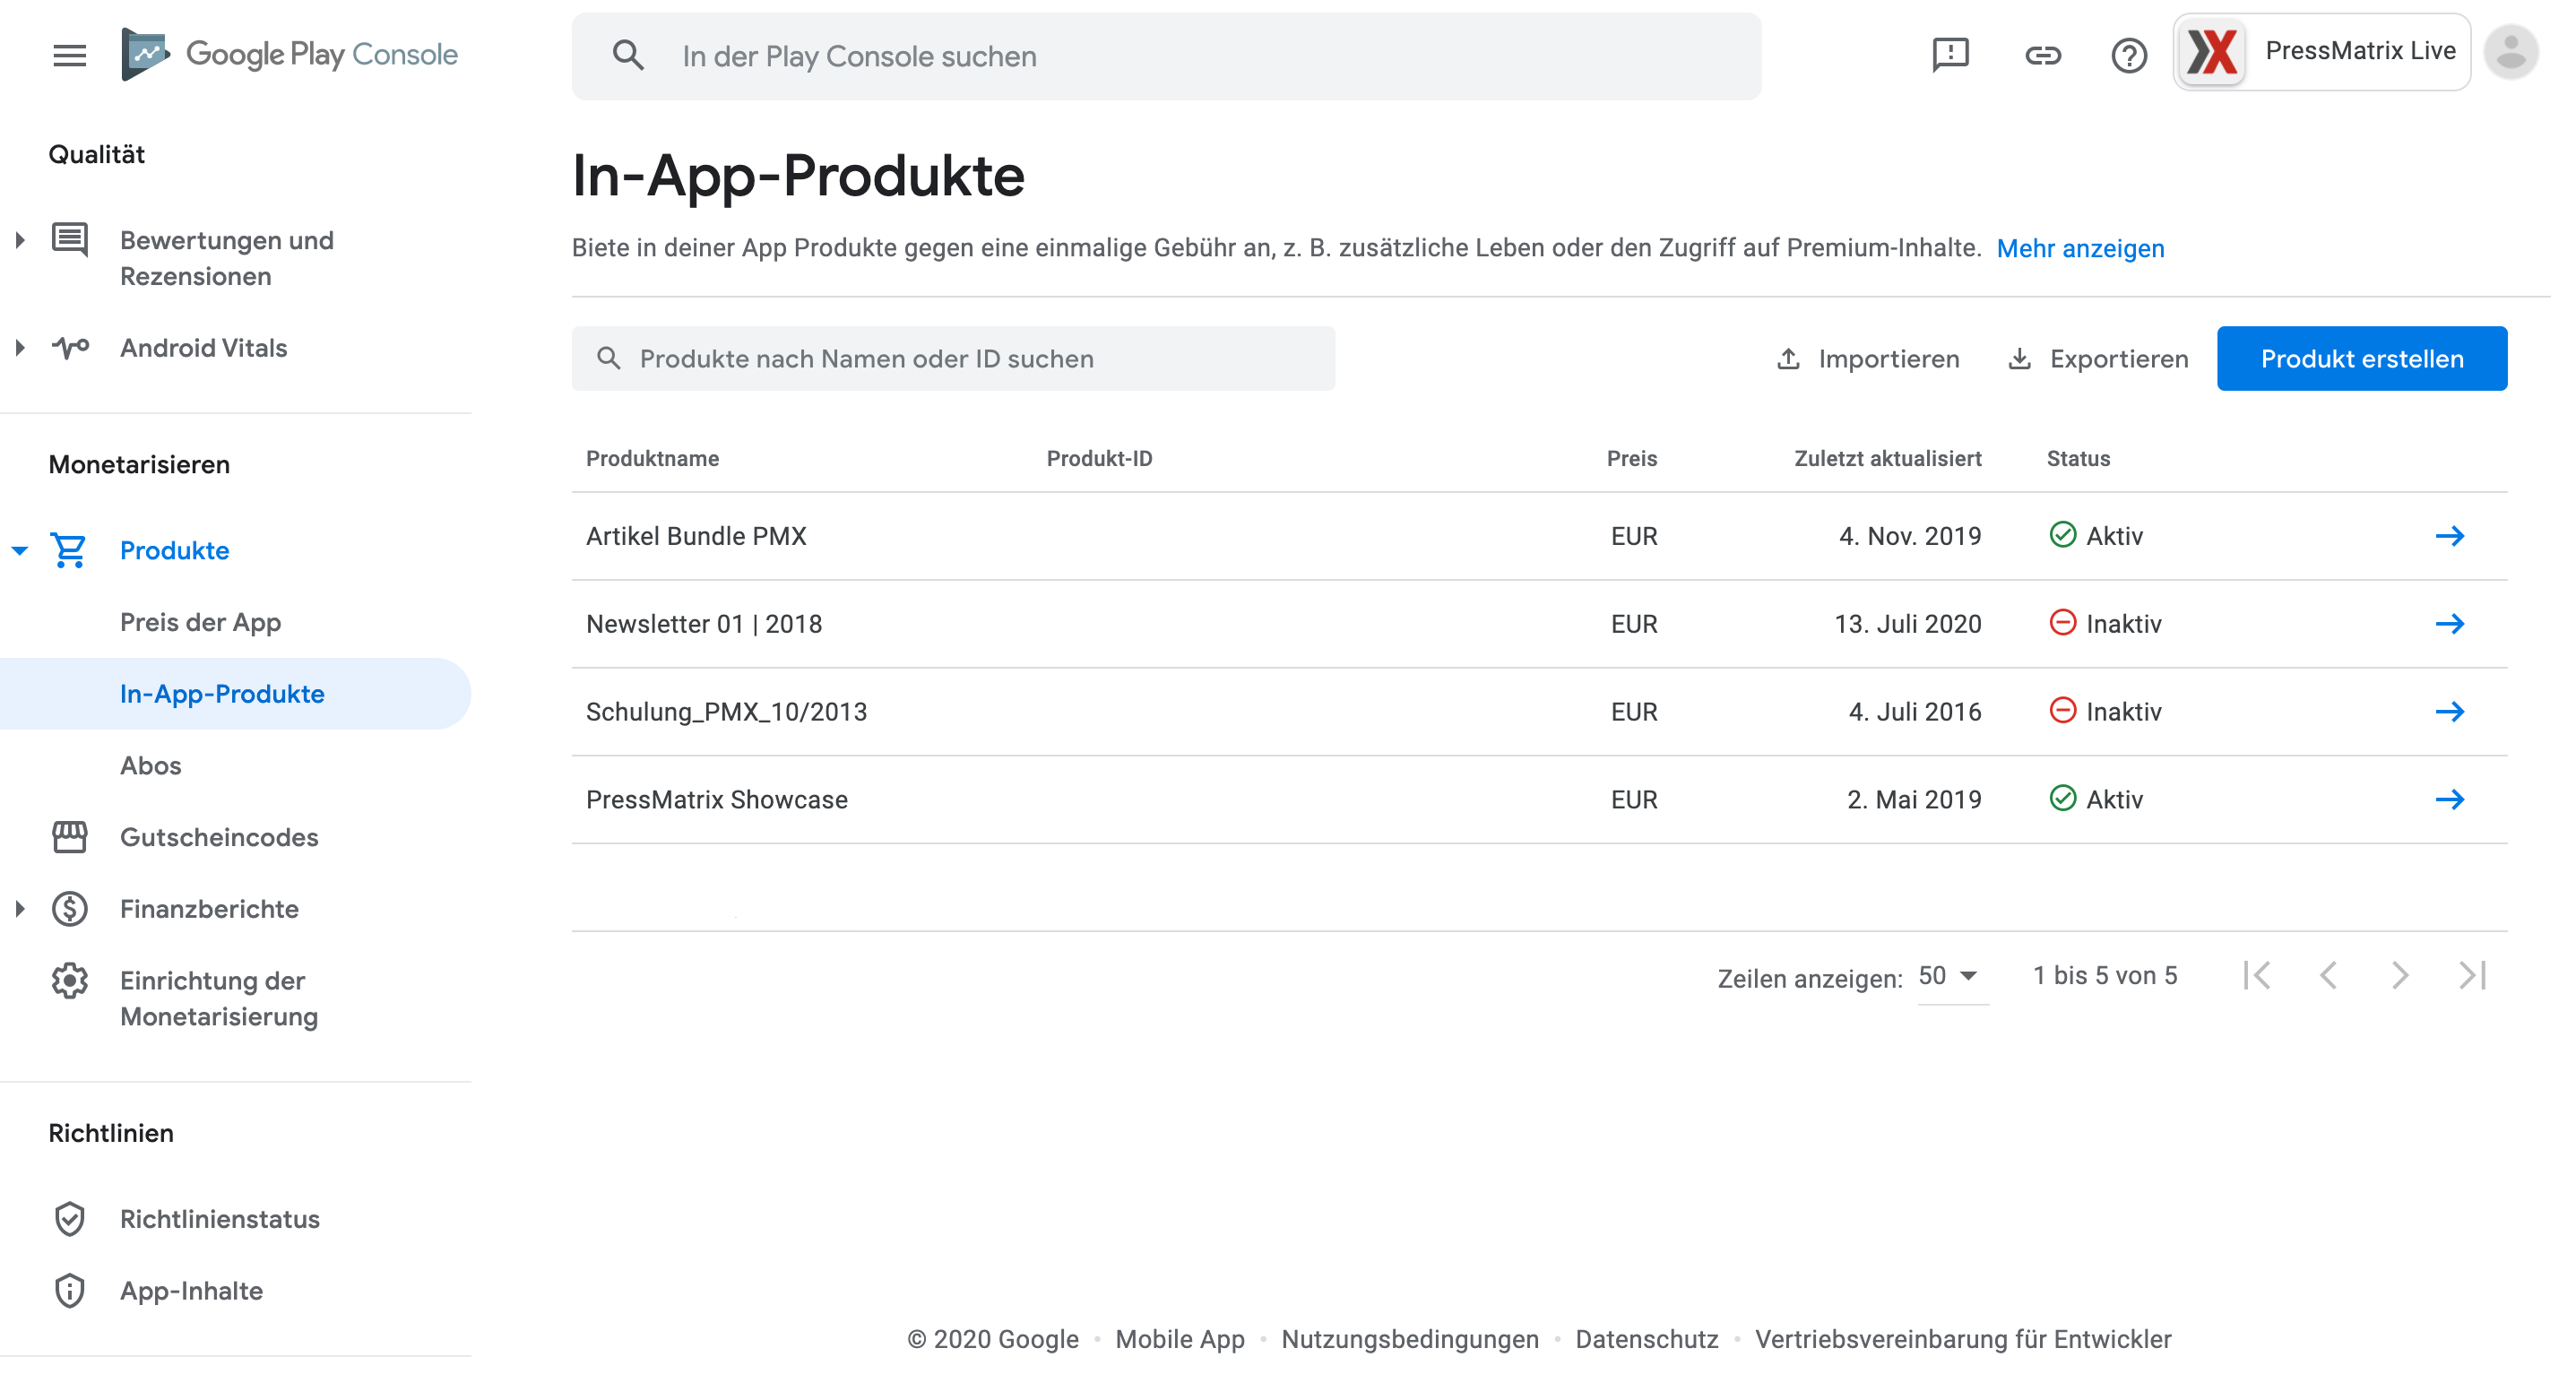Open Vertriebsvereinbarung für Entwickler link
This screenshot has height=1400, width=2576.
click(x=1963, y=1340)
